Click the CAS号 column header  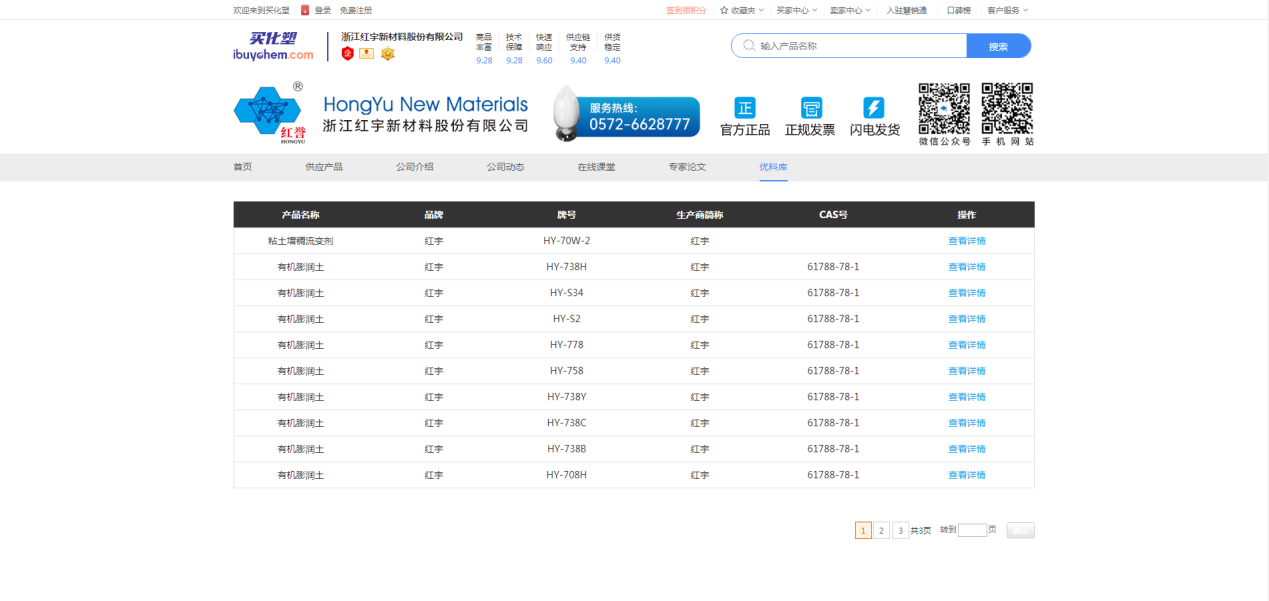[833, 215]
